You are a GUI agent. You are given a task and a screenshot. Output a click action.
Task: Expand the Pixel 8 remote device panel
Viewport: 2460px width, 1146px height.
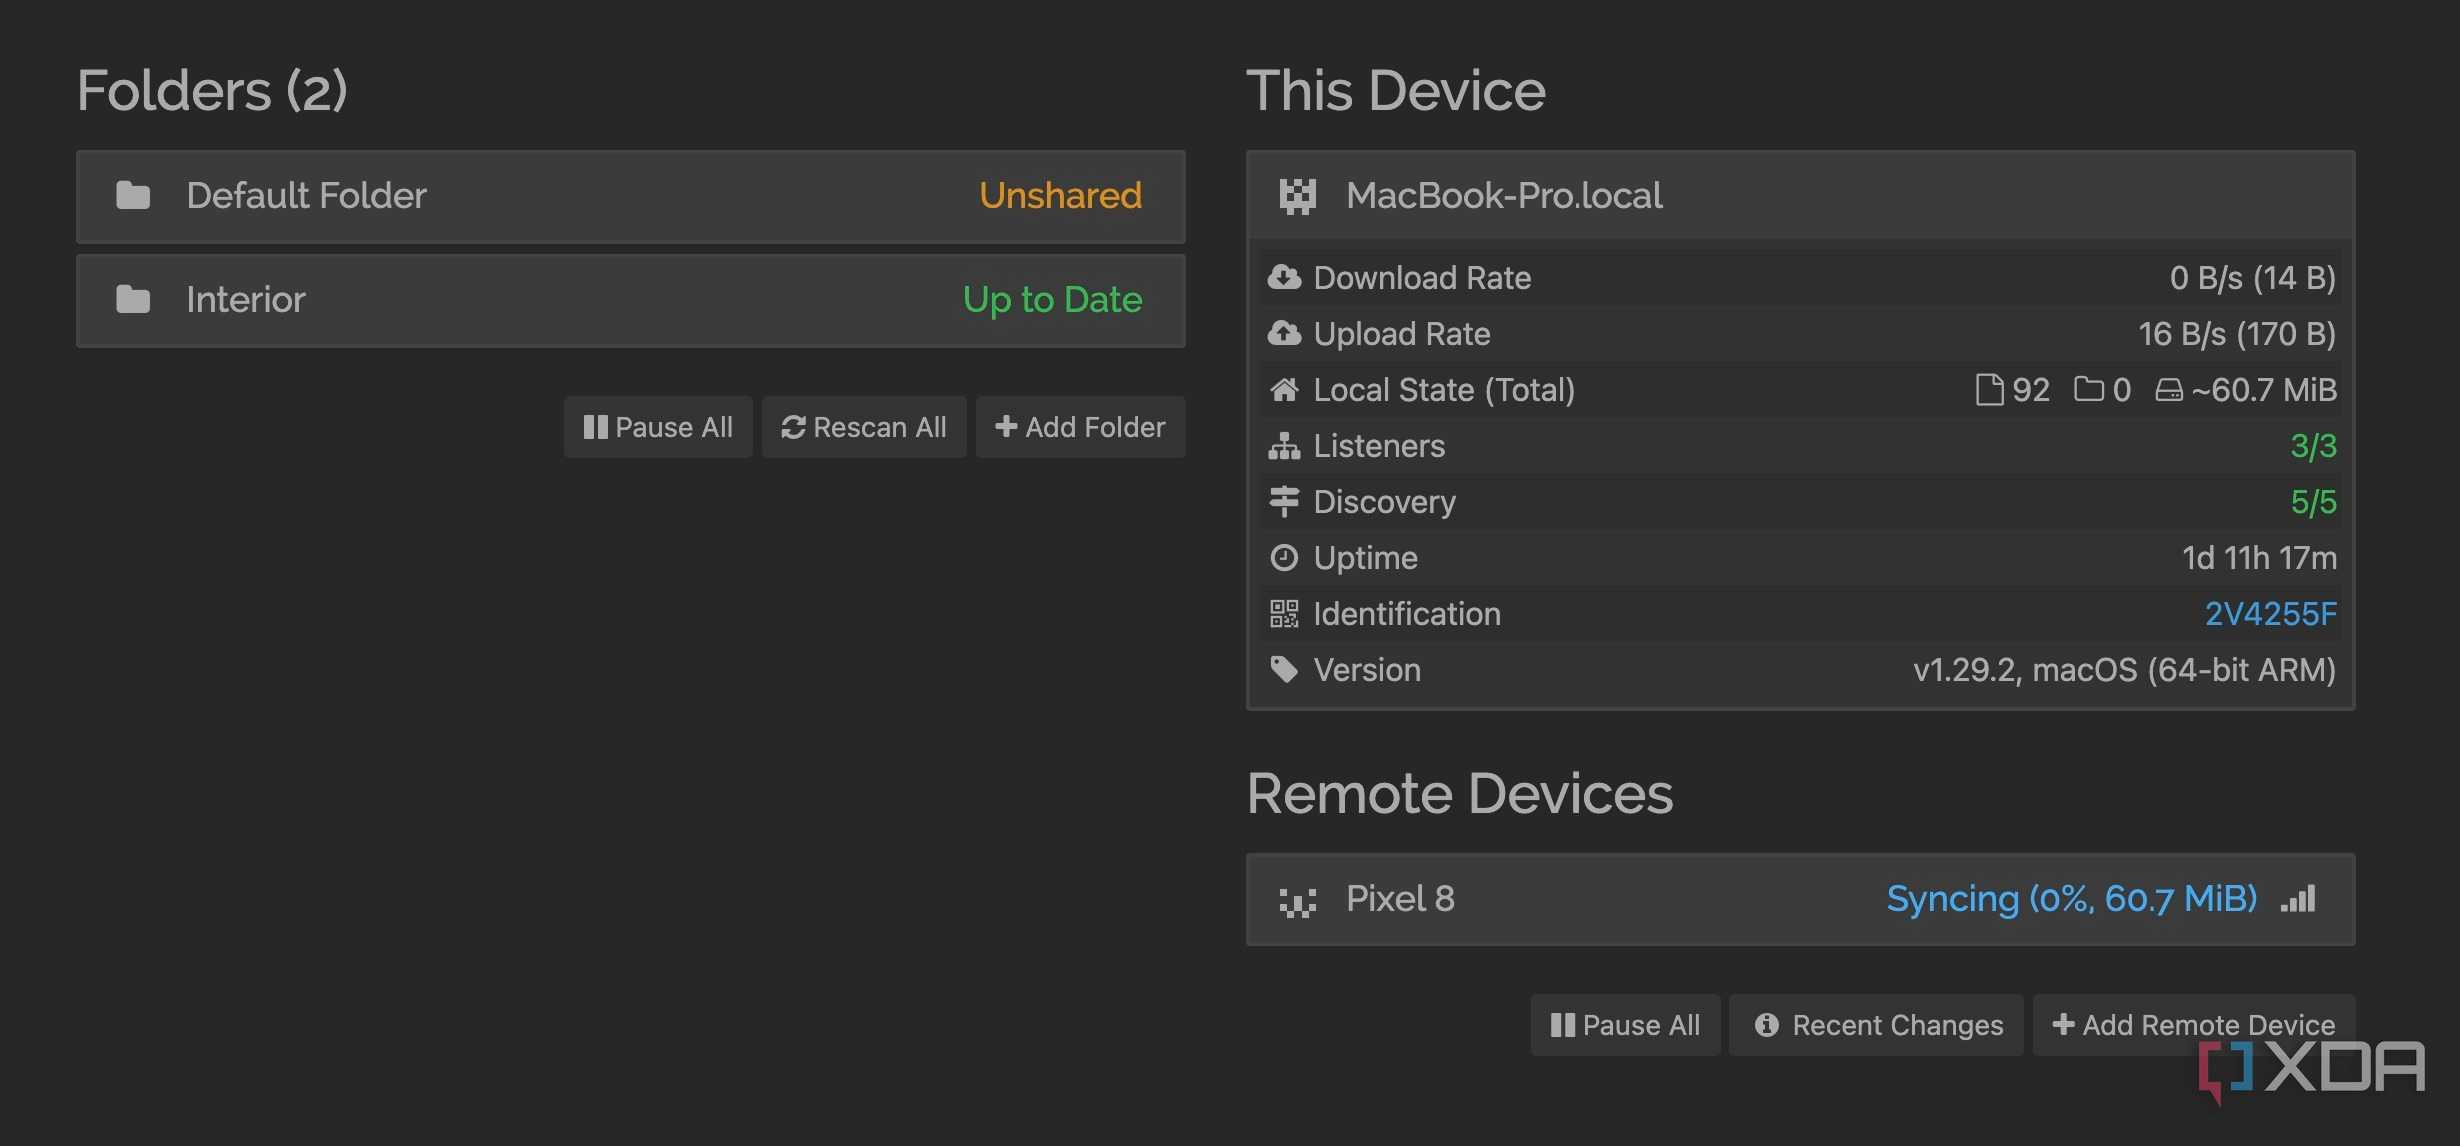pos(1800,899)
